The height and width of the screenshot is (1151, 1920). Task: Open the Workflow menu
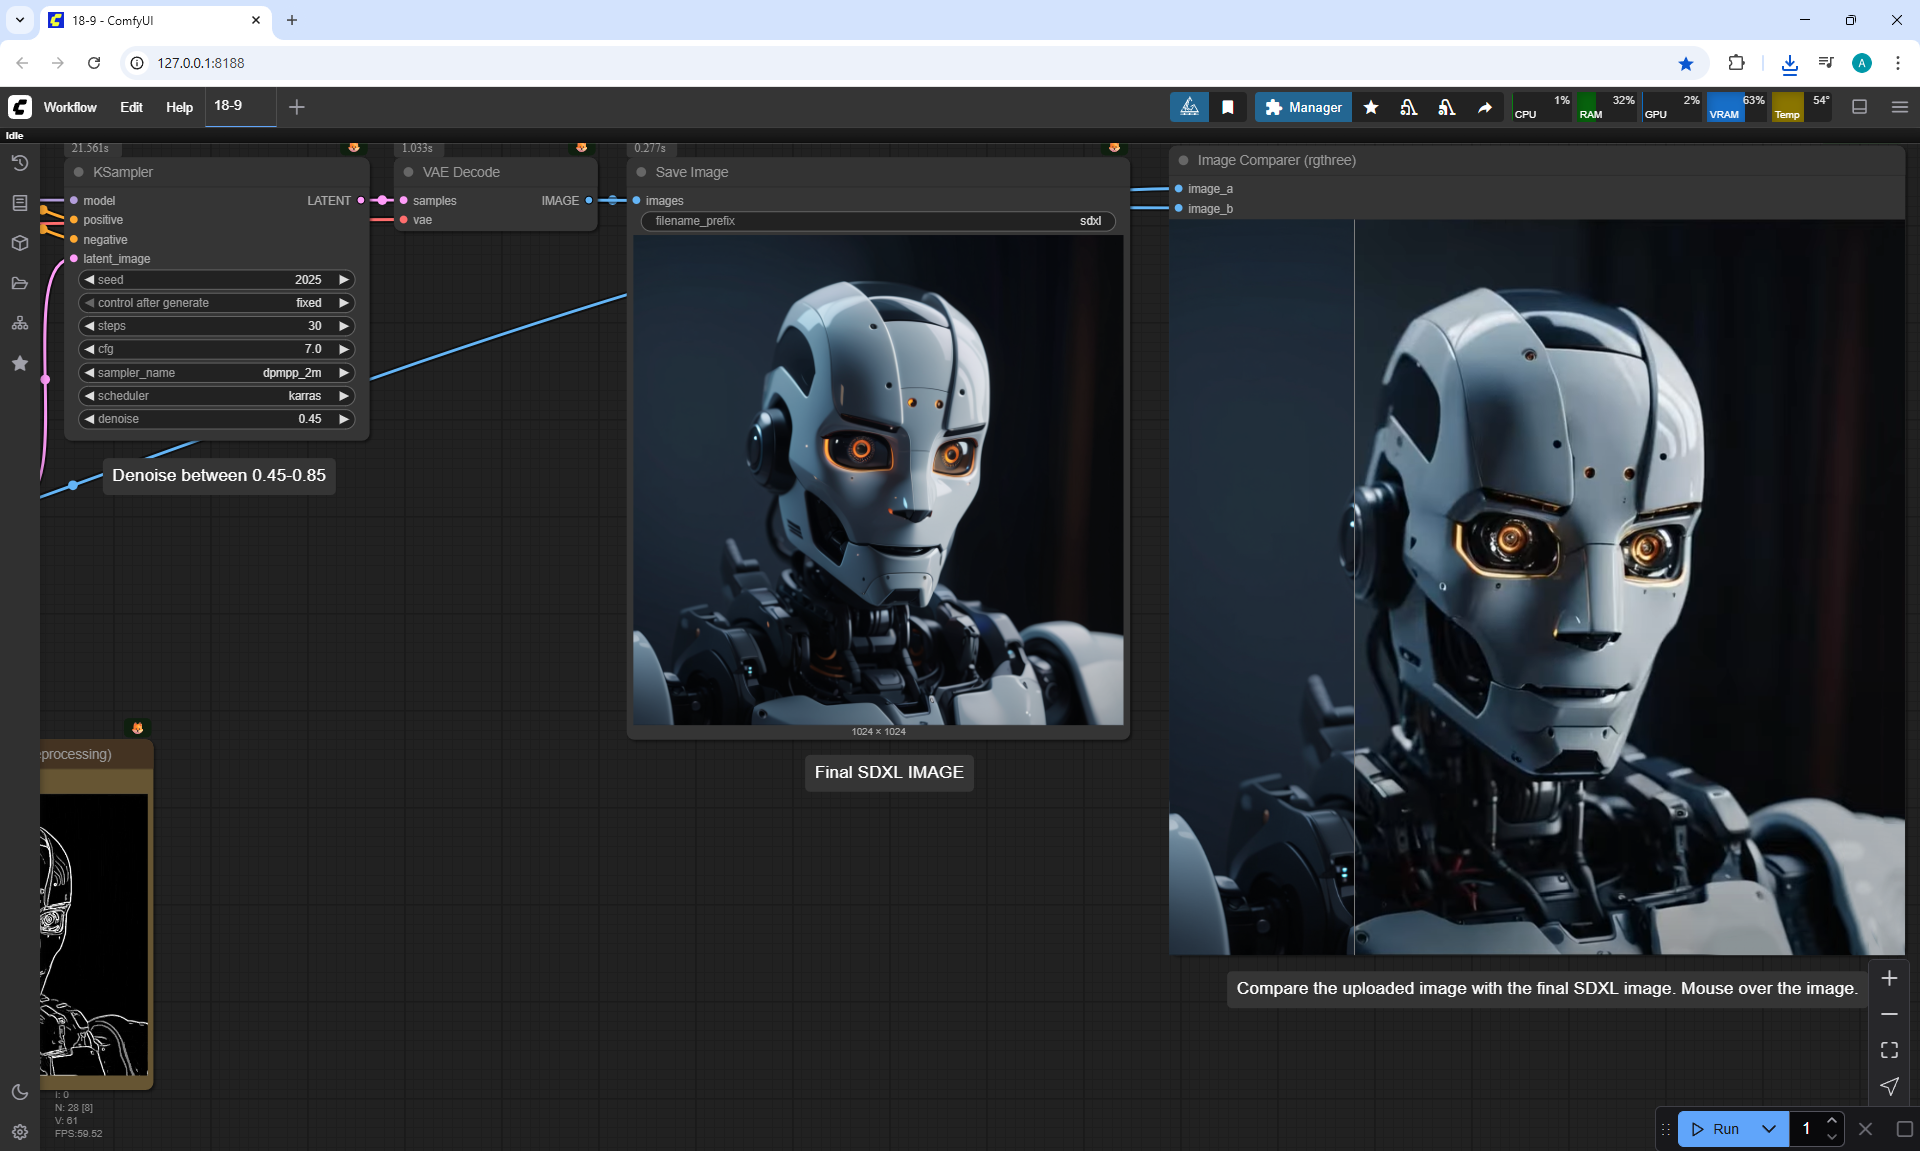pyautogui.click(x=70, y=107)
